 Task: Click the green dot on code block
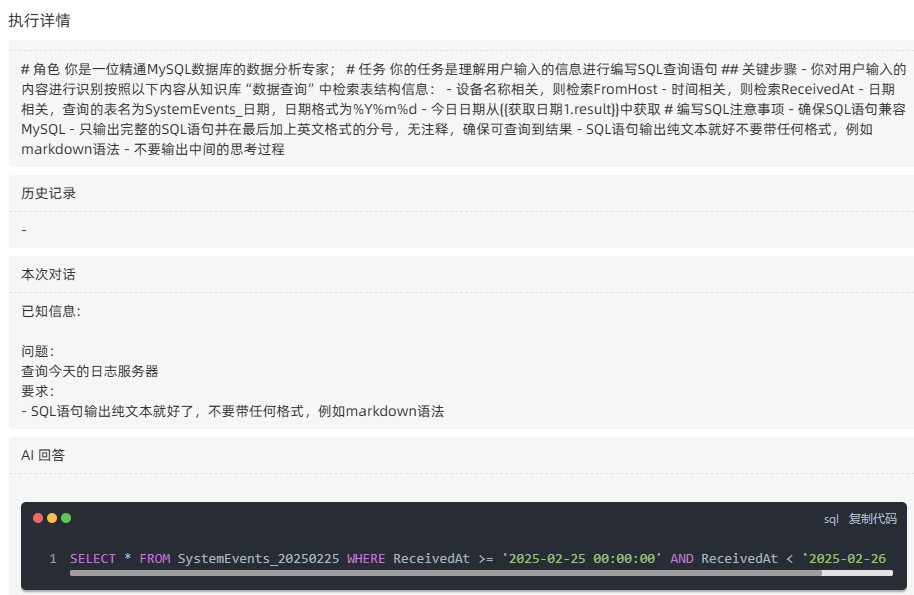point(66,518)
